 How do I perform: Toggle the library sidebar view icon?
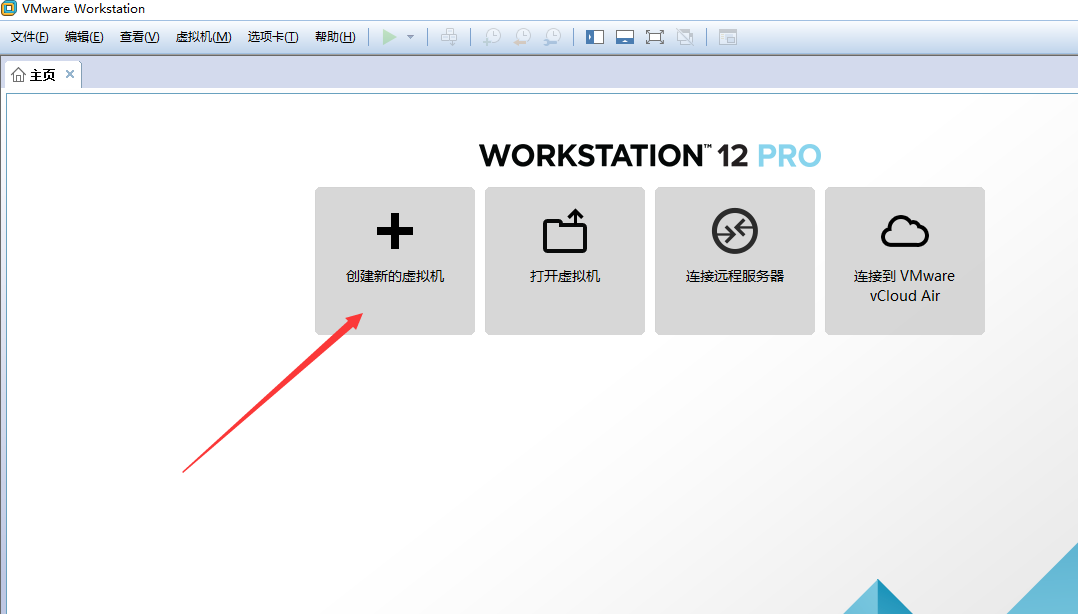click(595, 37)
